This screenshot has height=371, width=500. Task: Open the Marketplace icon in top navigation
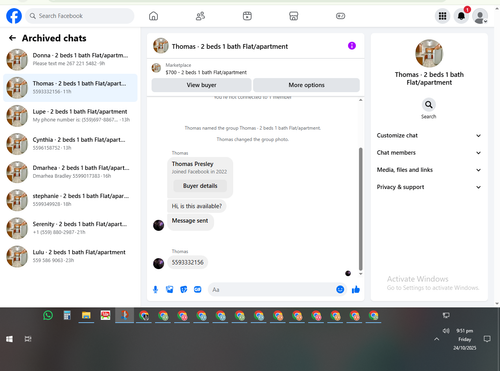pos(293,16)
